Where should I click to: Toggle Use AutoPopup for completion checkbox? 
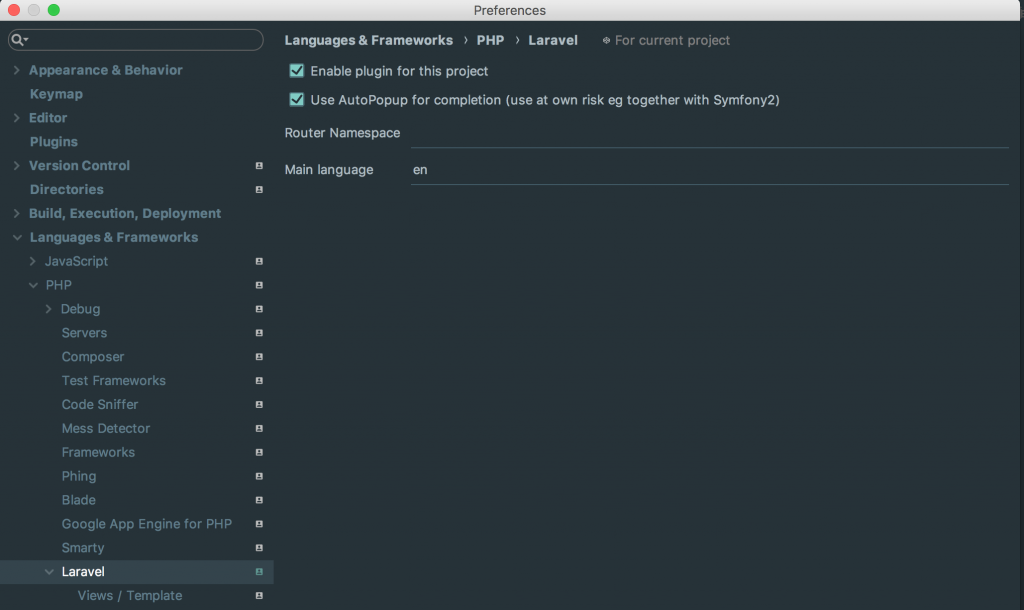pos(296,100)
